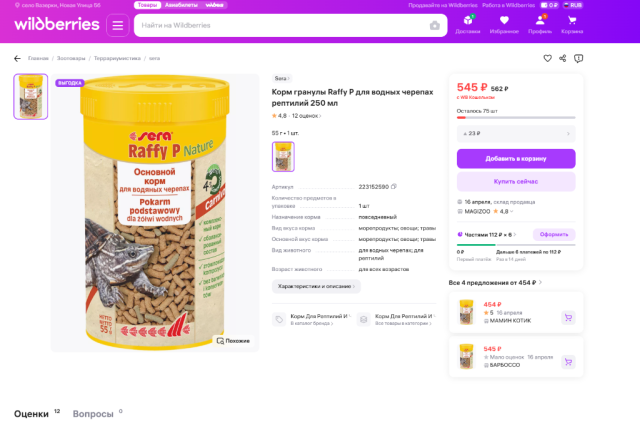
Task: Add product to favorites with heart icon
Action: click(547, 58)
